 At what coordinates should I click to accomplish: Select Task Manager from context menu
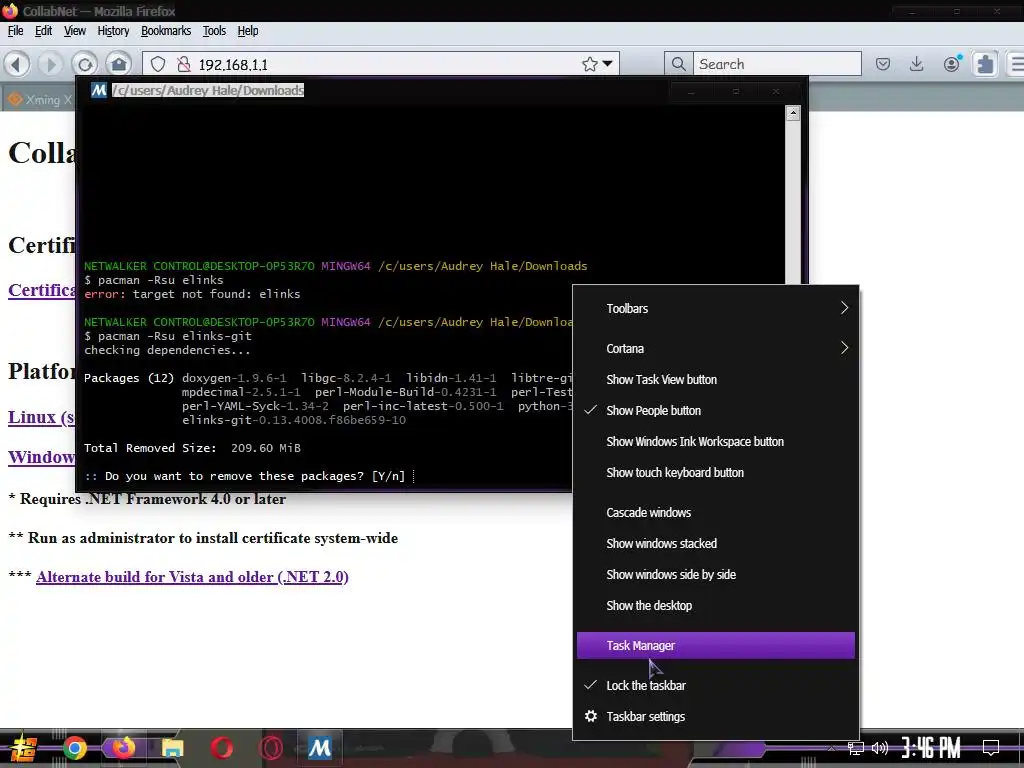716,645
